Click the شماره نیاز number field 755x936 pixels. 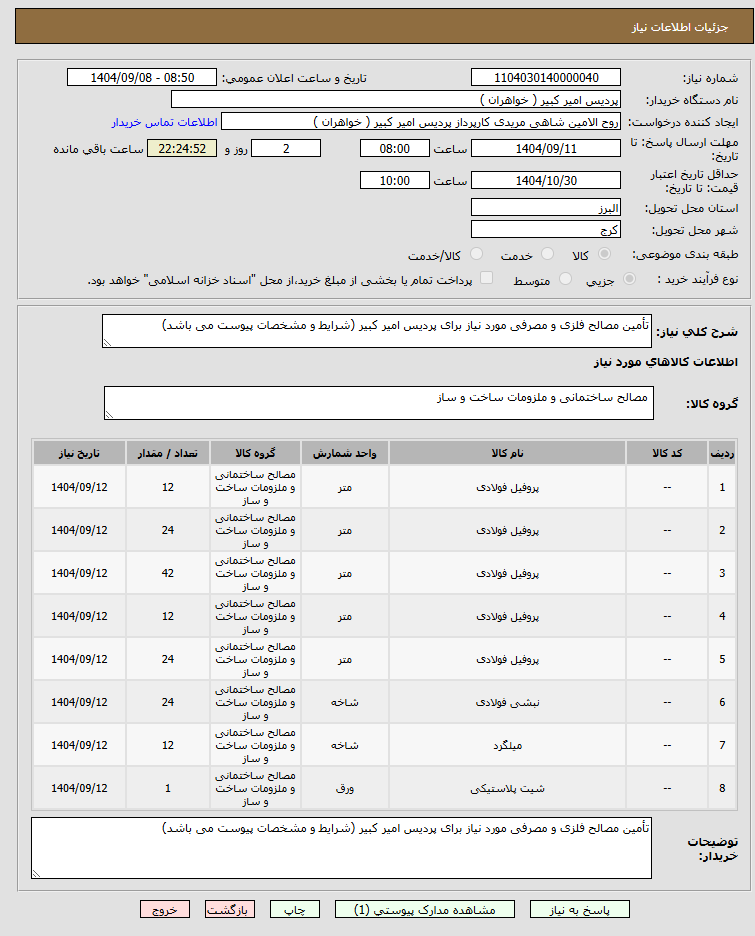pyautogui.click(x=546, y=78)
